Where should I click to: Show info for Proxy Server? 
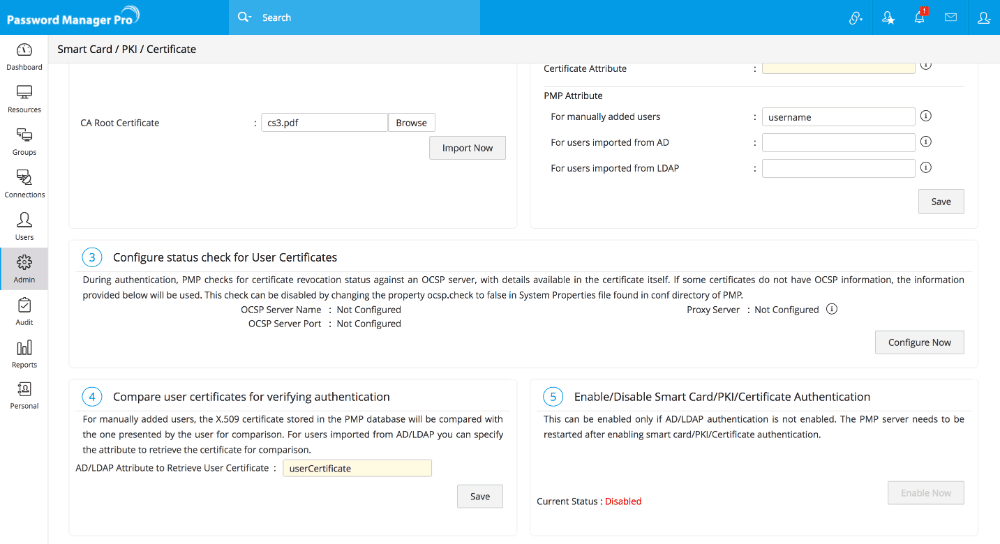point(832,310)
